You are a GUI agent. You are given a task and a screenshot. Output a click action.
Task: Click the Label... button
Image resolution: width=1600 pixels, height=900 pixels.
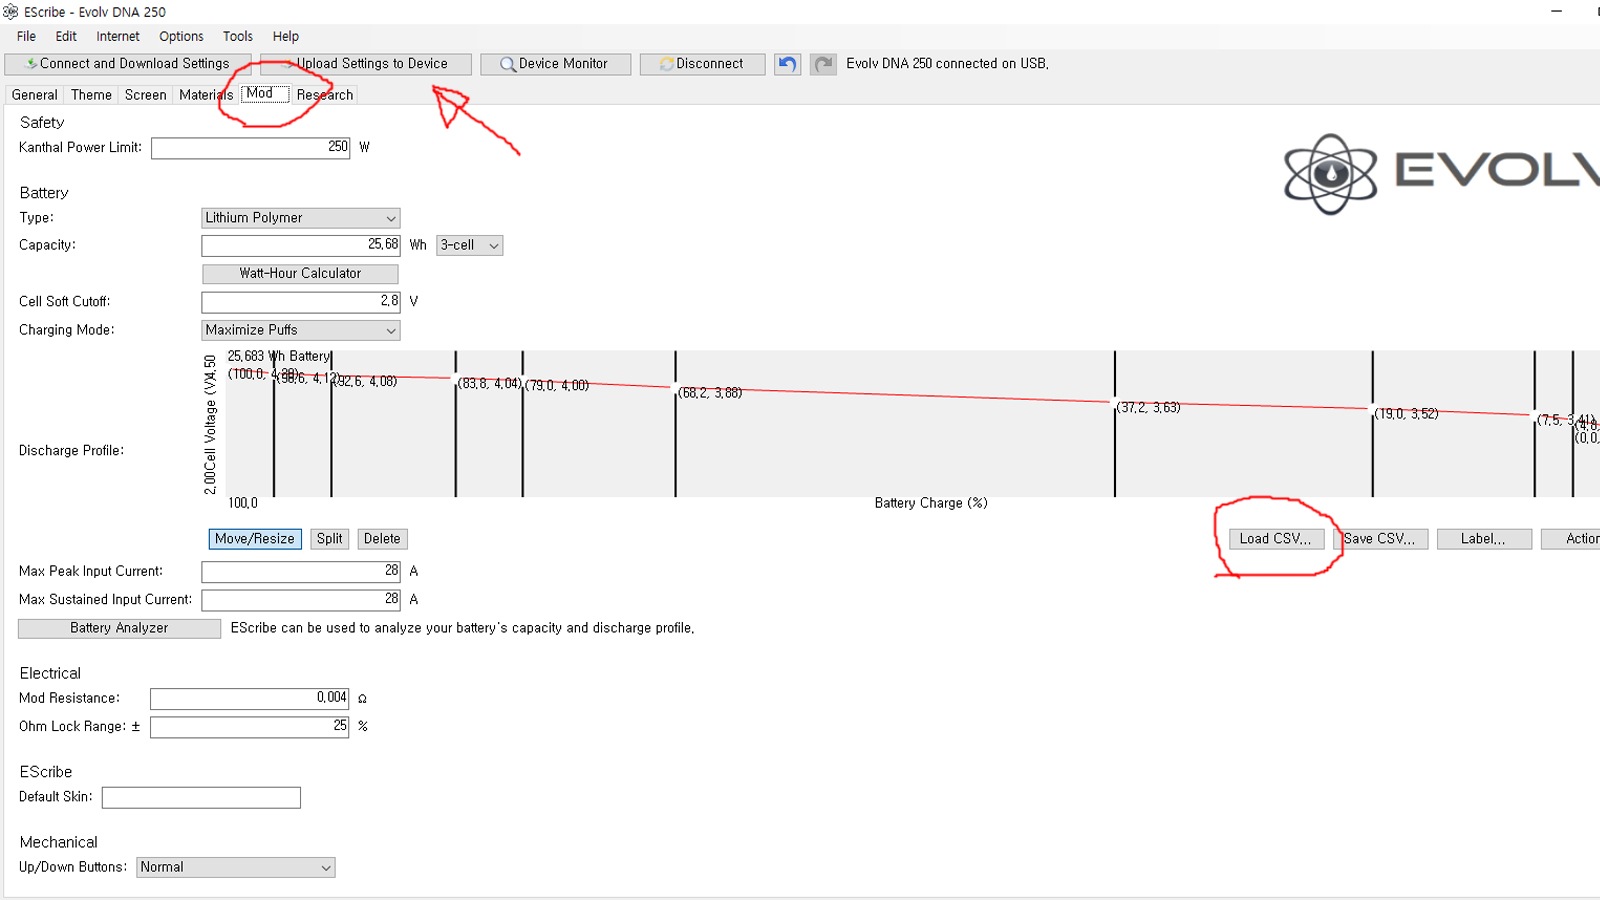[1484, 539]
